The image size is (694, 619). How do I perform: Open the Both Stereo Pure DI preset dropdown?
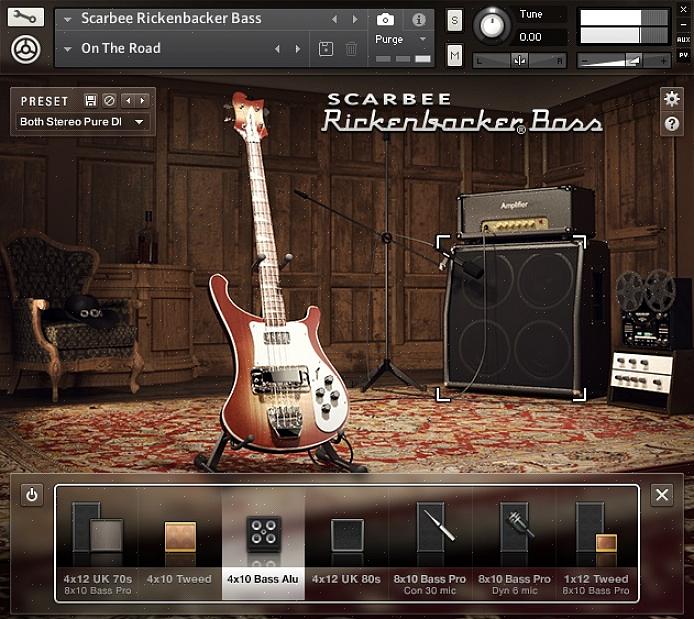pos(83,122)
